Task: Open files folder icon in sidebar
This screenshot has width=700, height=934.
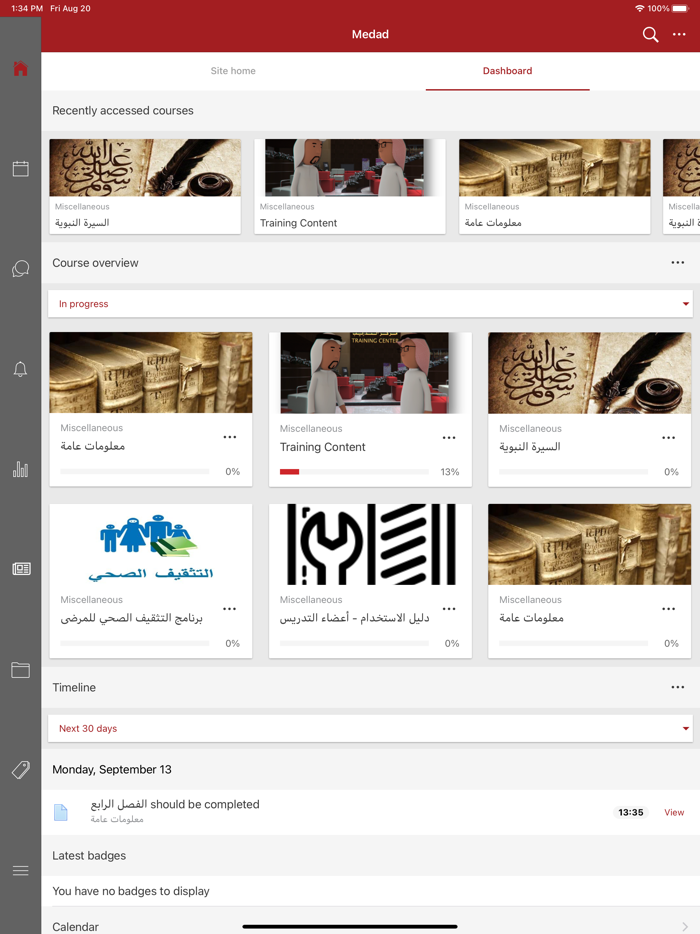Action: (20, 670)
